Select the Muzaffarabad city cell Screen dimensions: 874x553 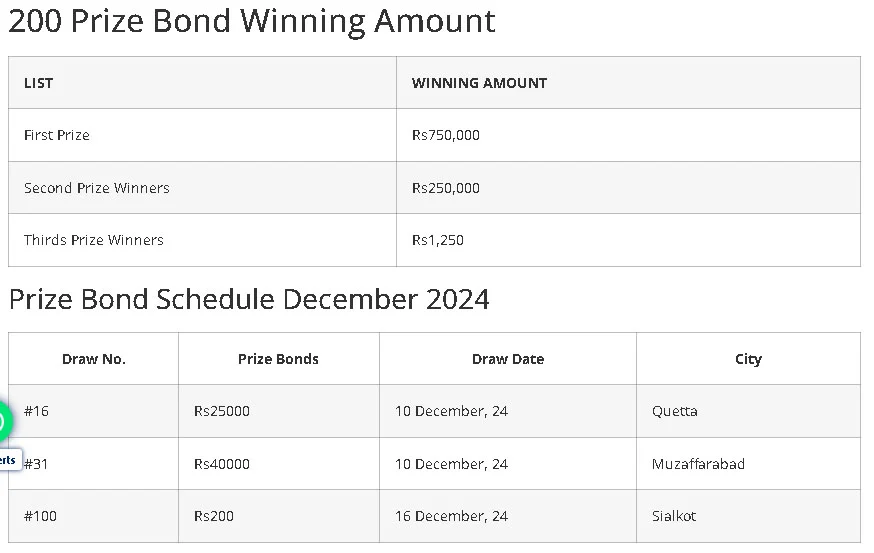tap(698, 464)
